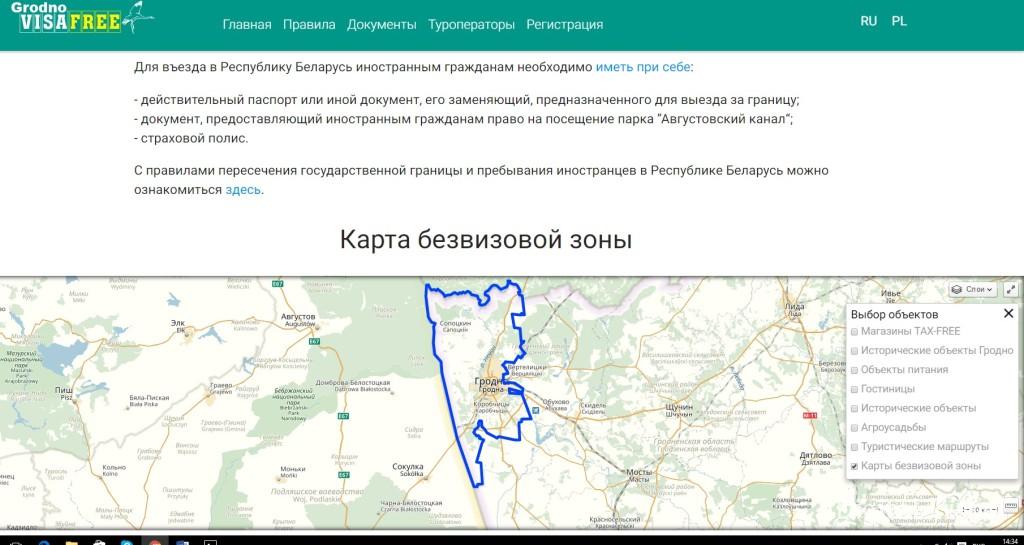The height and width of the screenshot is (545, 1024).
Task: Click the Карта безвизовой зоны heading
Action: click(485, 240)
